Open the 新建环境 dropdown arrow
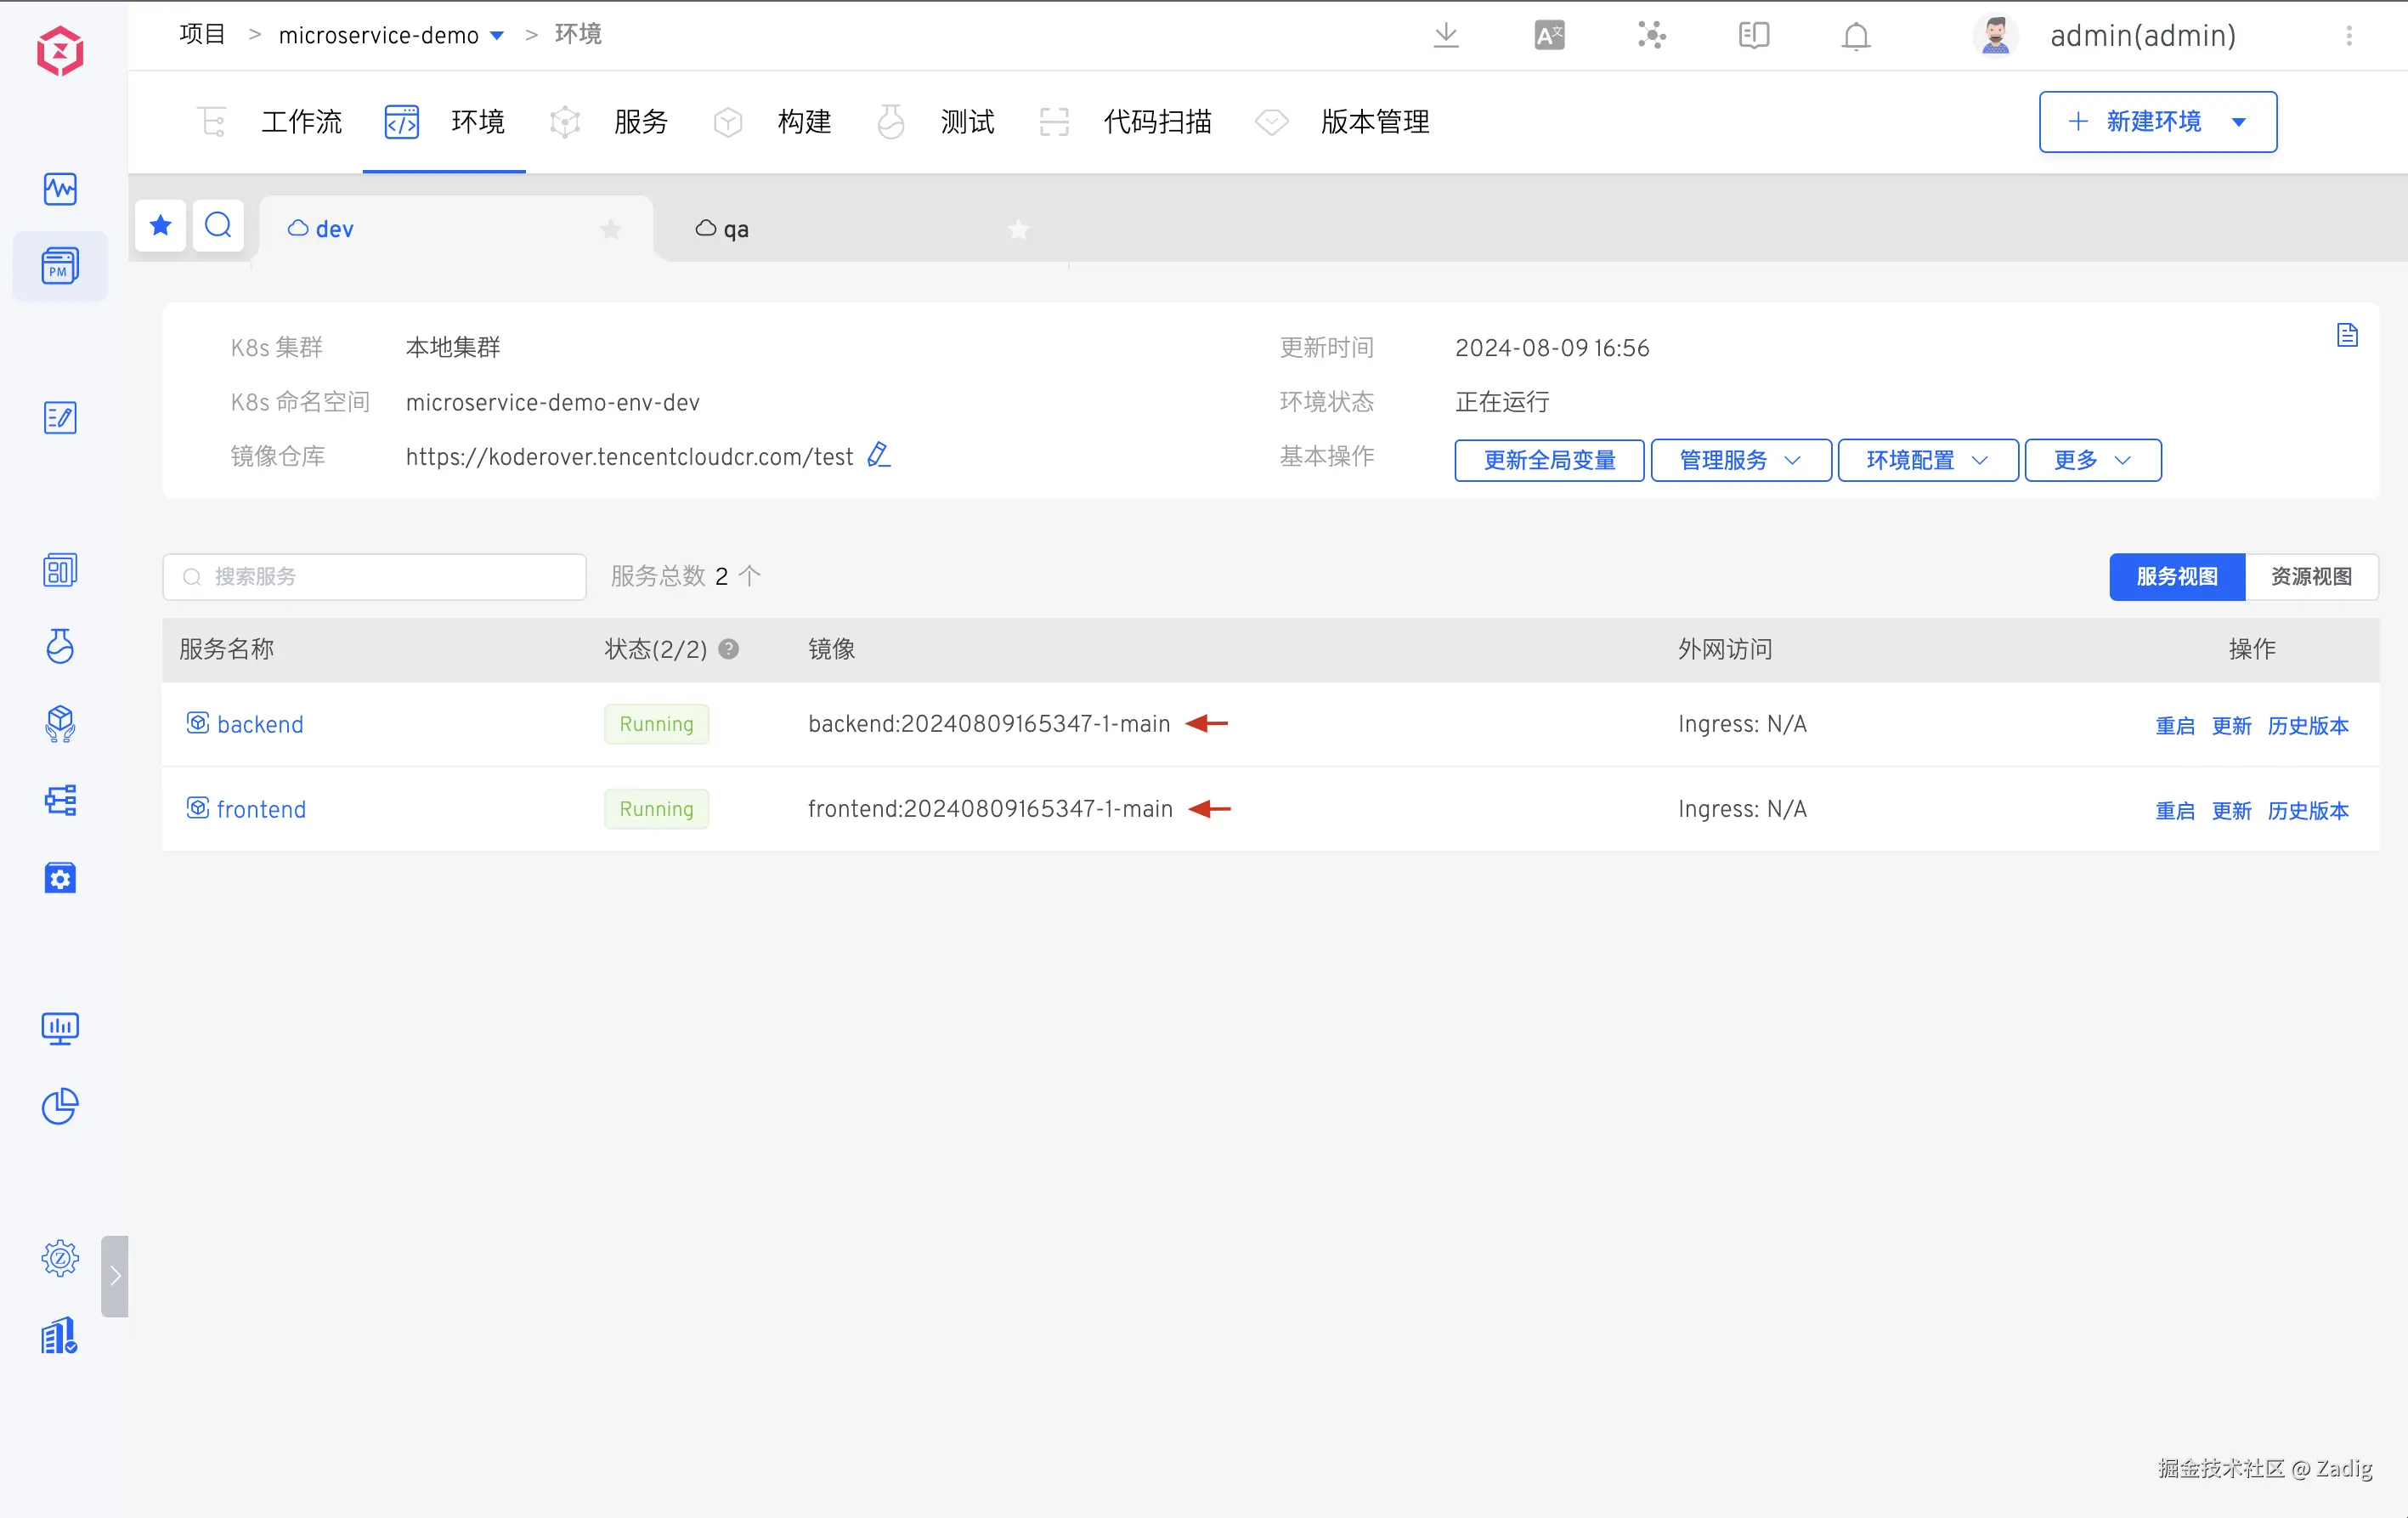2408x1518 pixels. [x=2239, y=122]
